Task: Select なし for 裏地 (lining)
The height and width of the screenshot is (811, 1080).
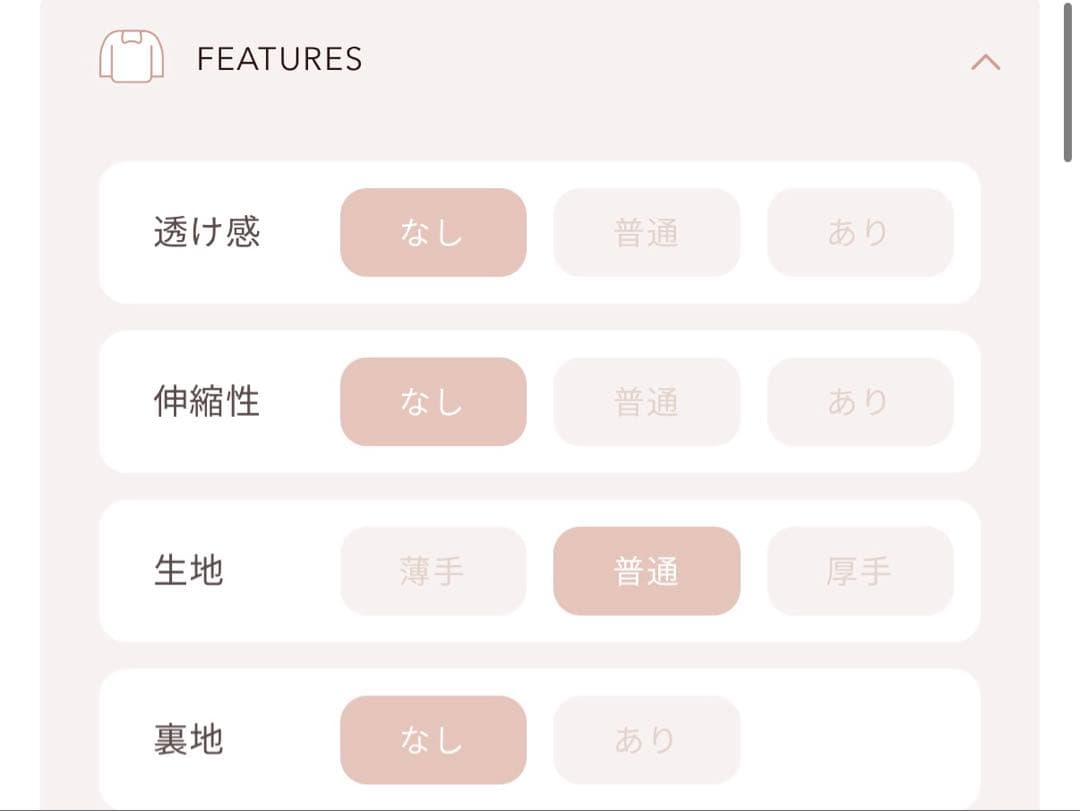Action: (433, 739)
